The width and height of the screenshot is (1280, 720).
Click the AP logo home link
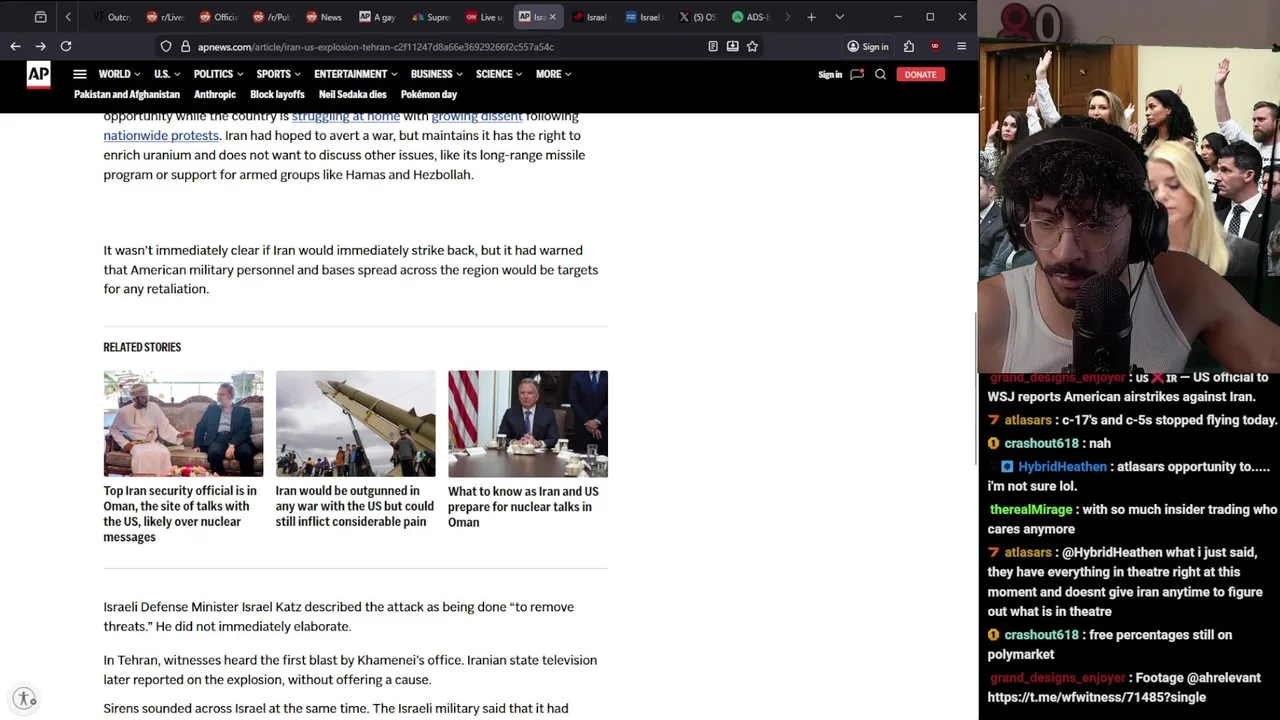tap(38, 75)
